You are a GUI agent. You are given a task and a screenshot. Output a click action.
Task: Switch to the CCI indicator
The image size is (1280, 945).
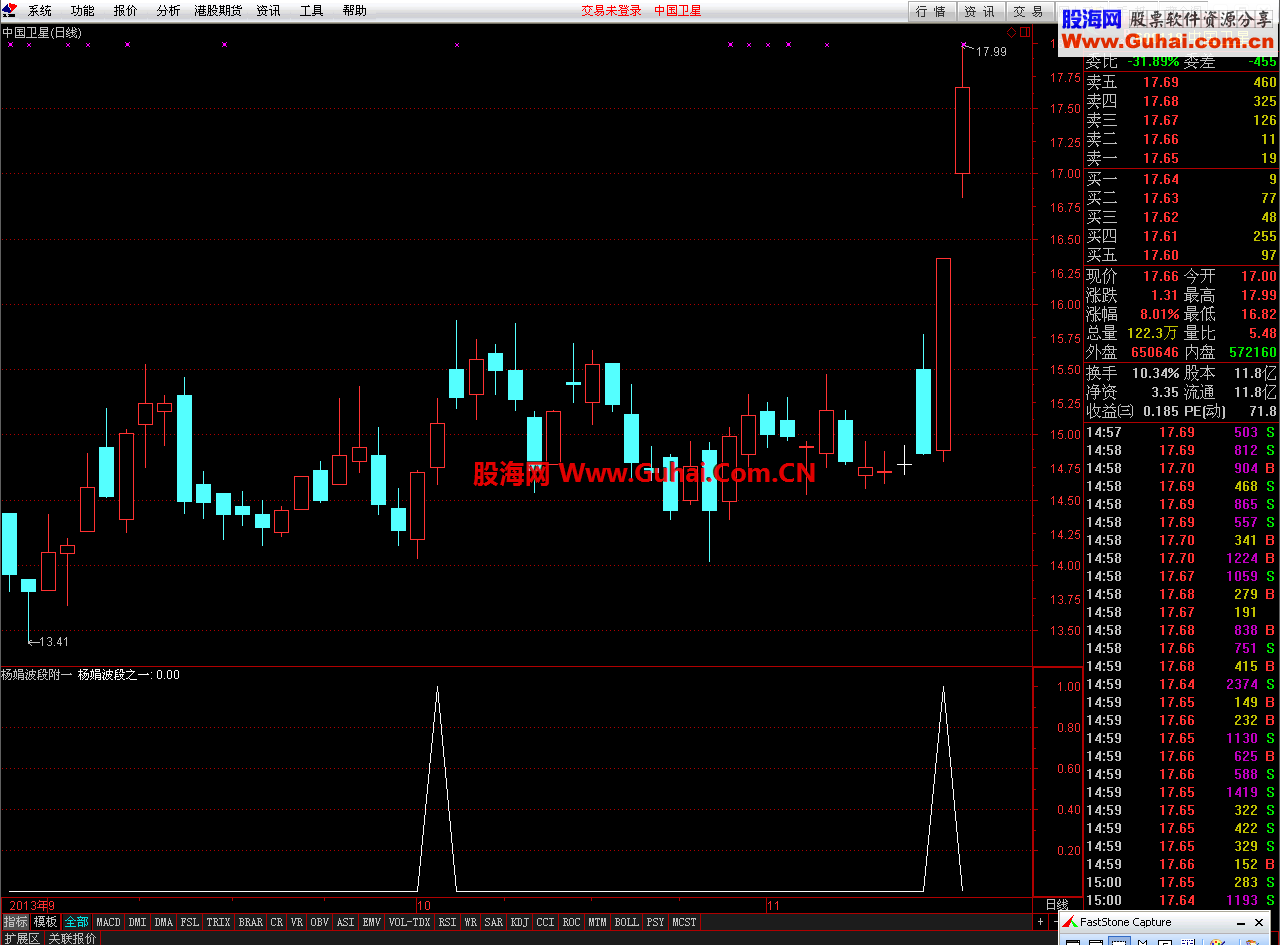tap(546, 922)
